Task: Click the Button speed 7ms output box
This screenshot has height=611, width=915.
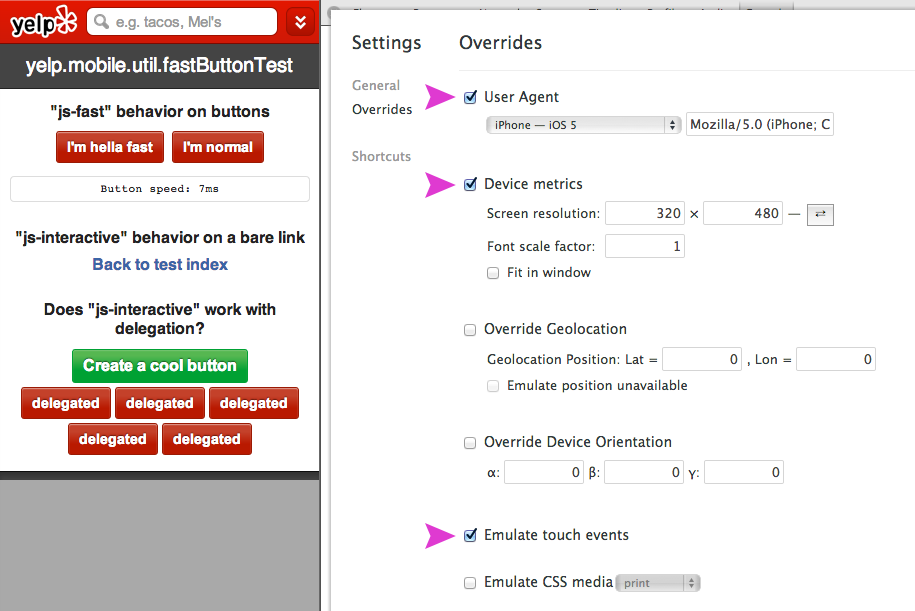Action: [x=160, y=189]
